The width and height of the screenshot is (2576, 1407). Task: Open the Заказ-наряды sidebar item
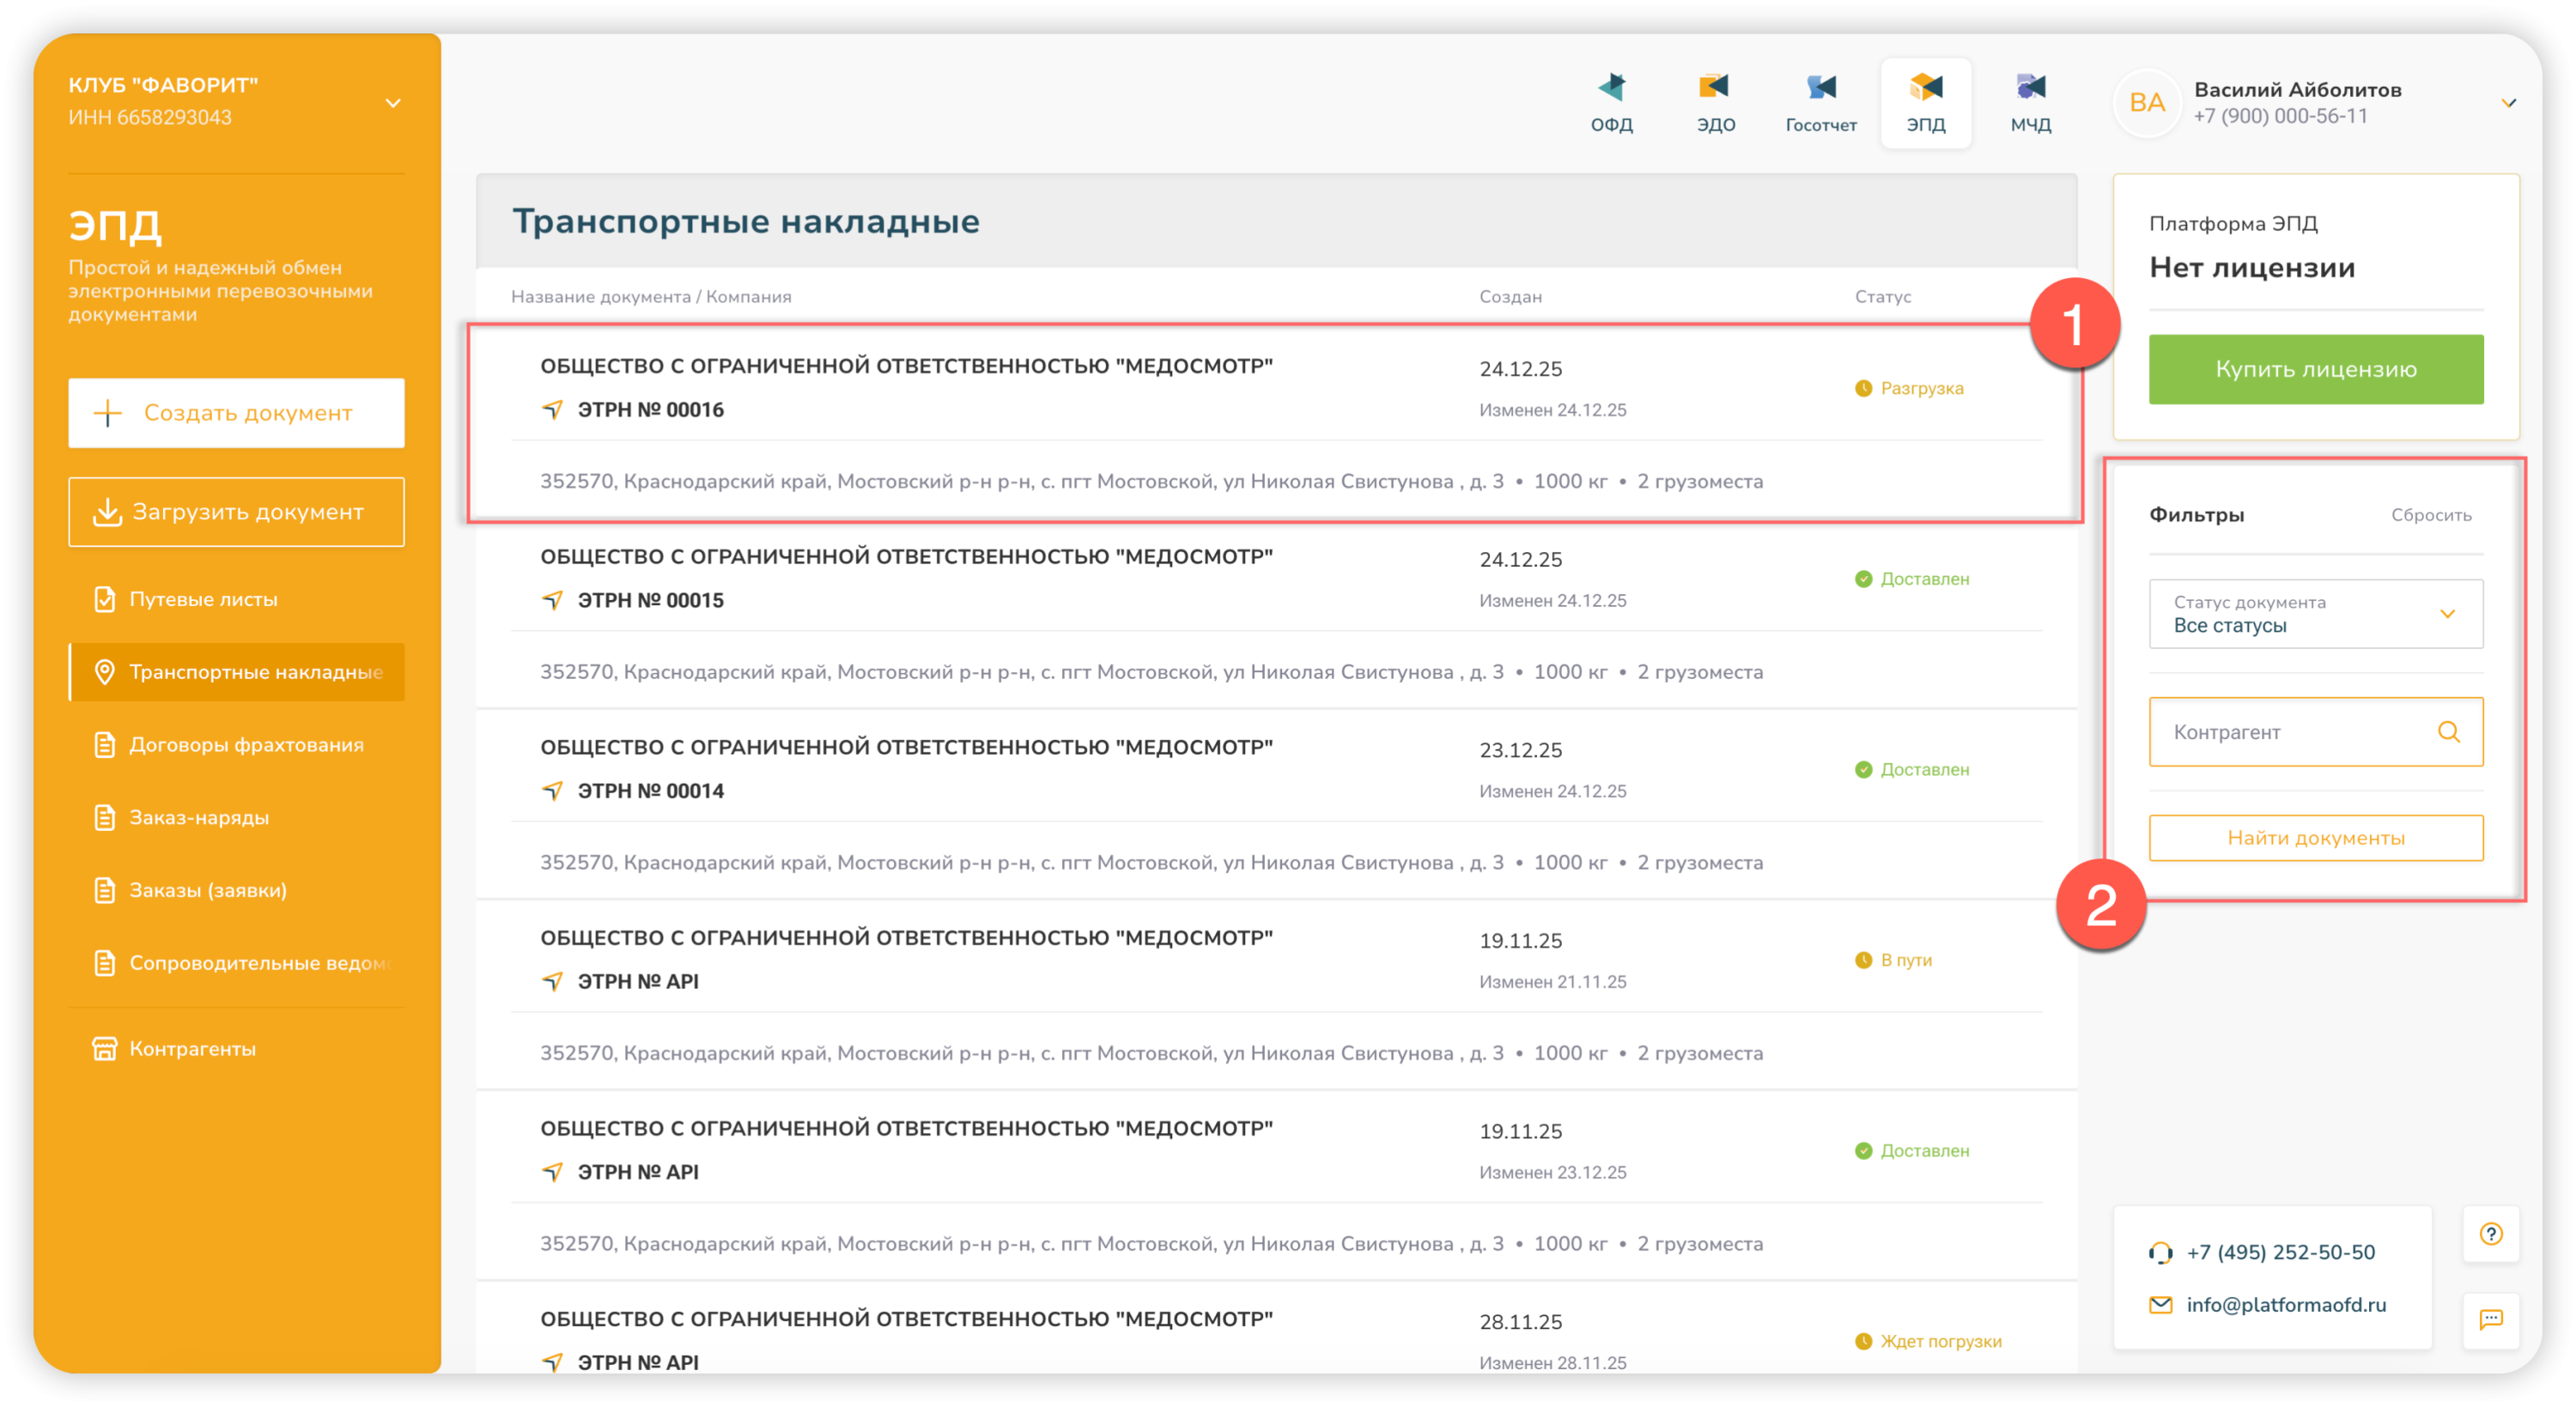tap(199, 817)
